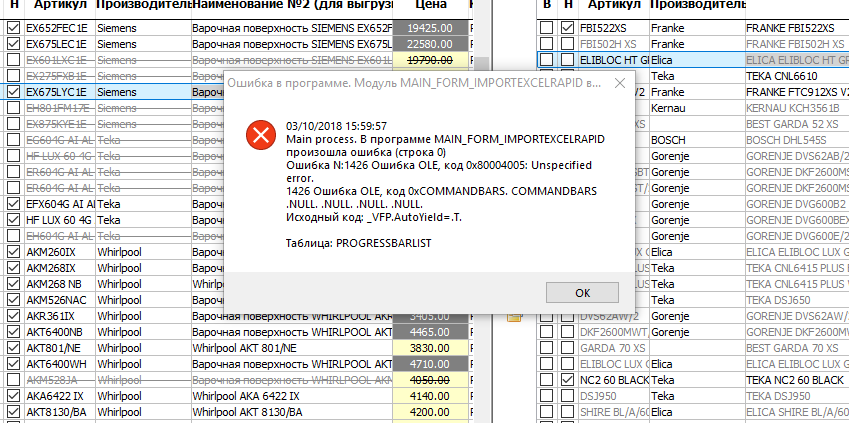Screen dimensions: 849x423
Task: Uncheck column Н checkbox for NC2 60 BLACK
Action: click(x=567, y=380)
